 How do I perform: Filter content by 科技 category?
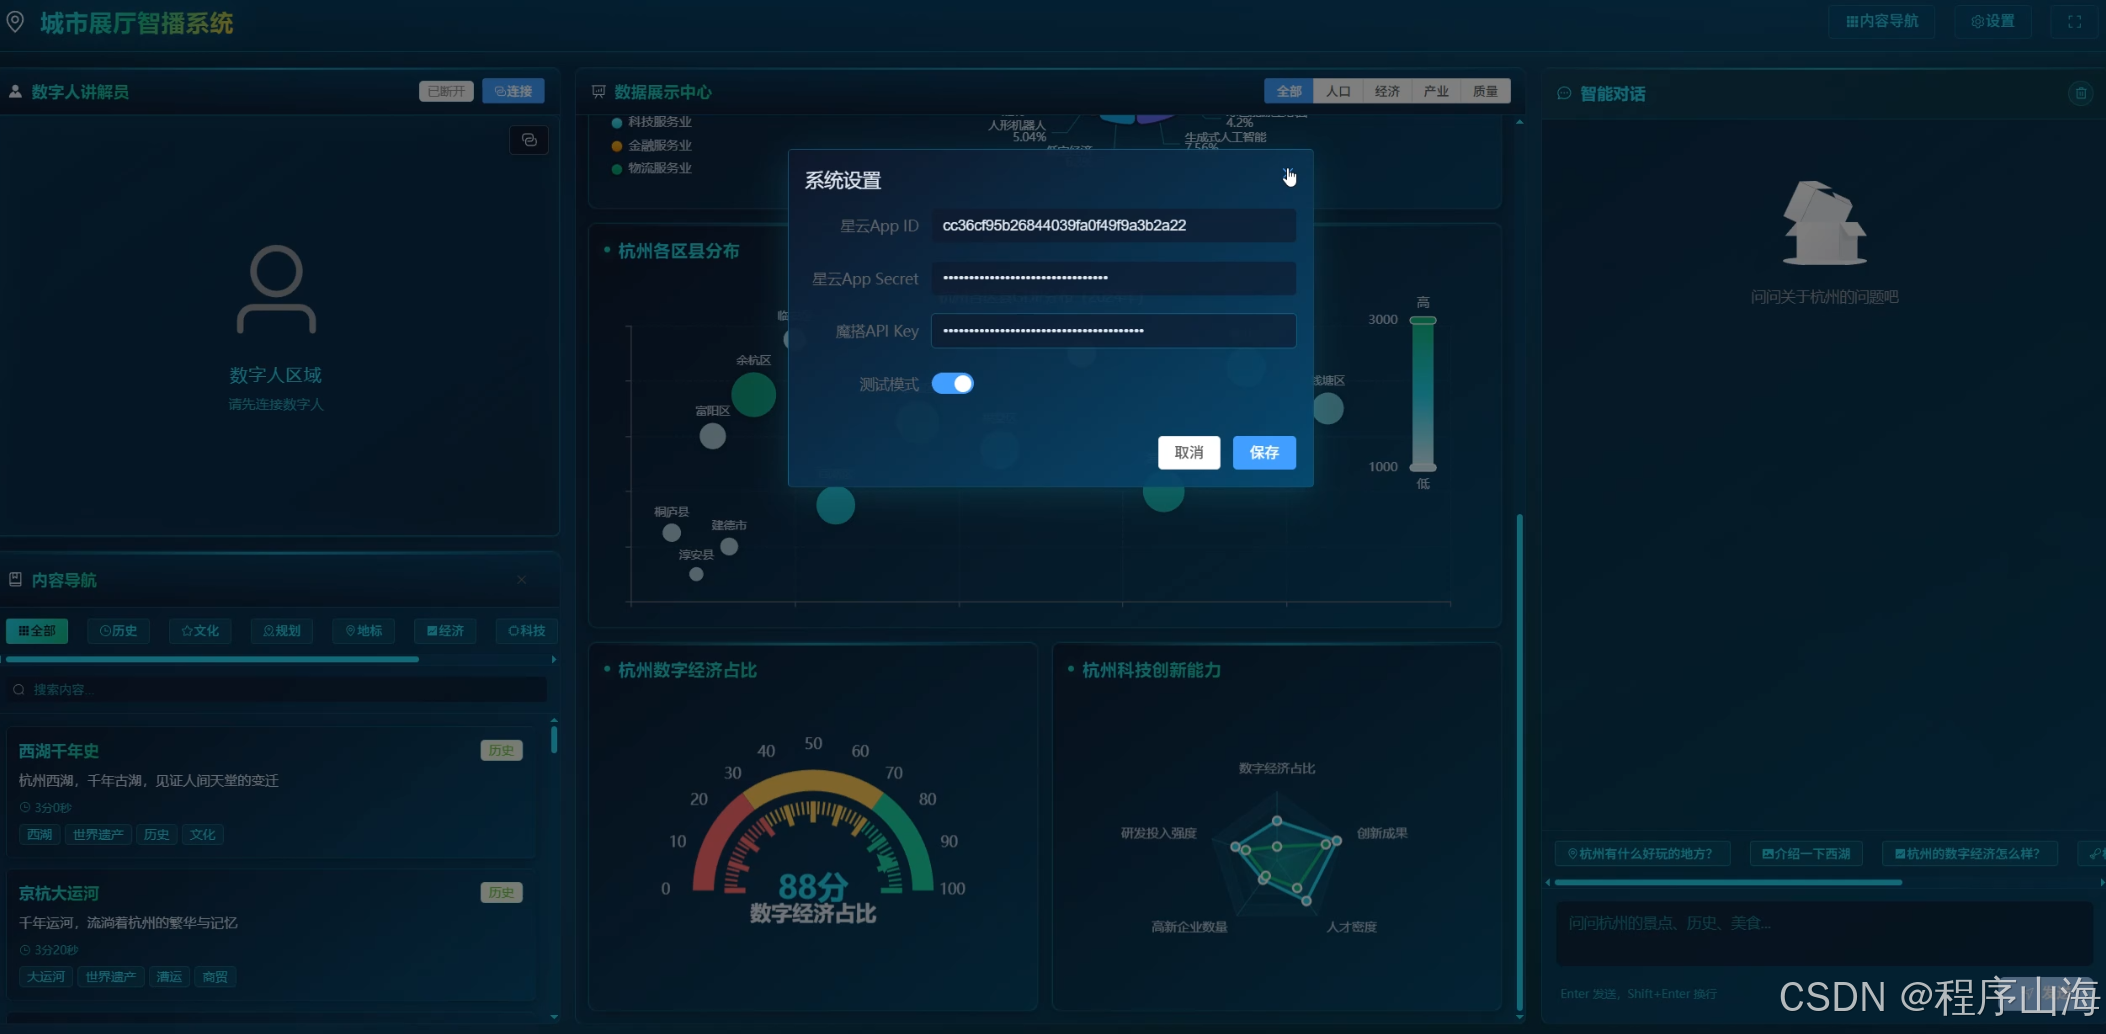coord(527,631)
